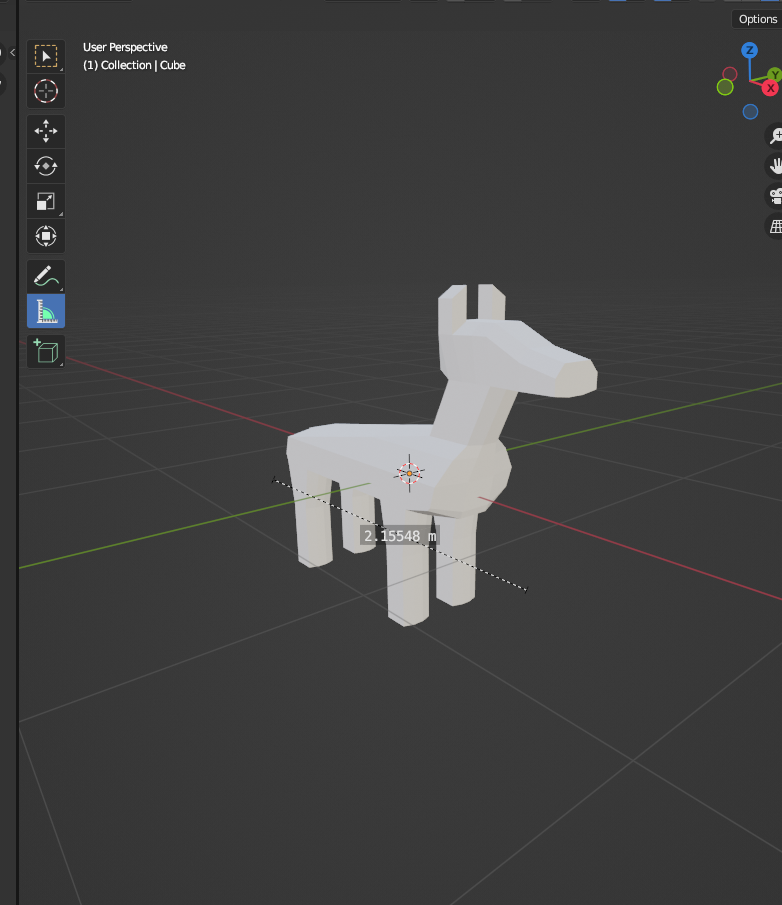This screenshot has height=905, width=782.
Task: Select the combined Transform tool
Action: coord(46,236)
